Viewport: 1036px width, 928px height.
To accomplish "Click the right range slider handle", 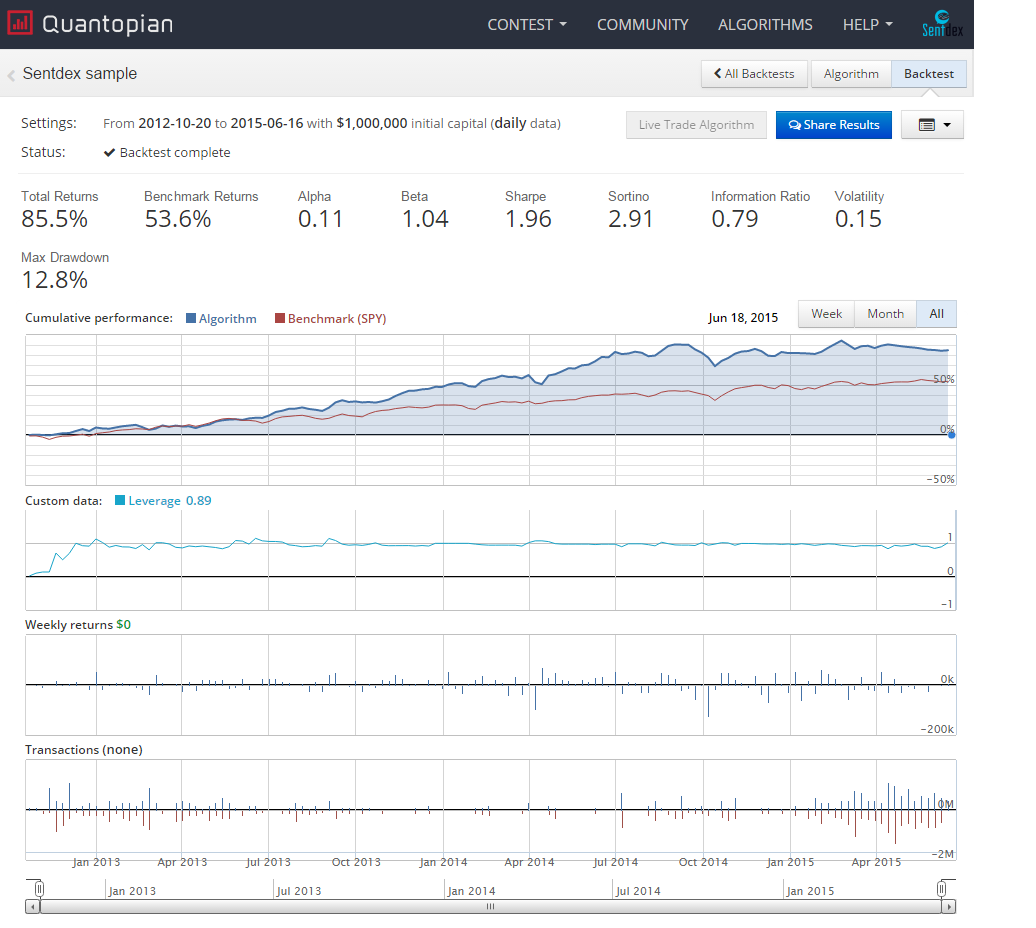I will [942, 889].
